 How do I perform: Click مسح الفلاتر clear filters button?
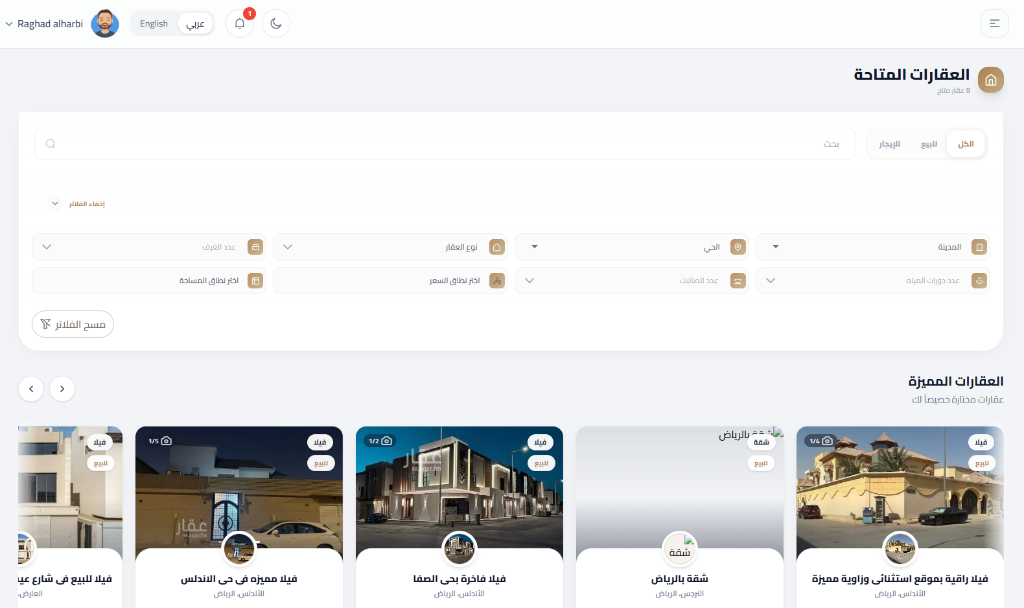(x=72, y=324)
